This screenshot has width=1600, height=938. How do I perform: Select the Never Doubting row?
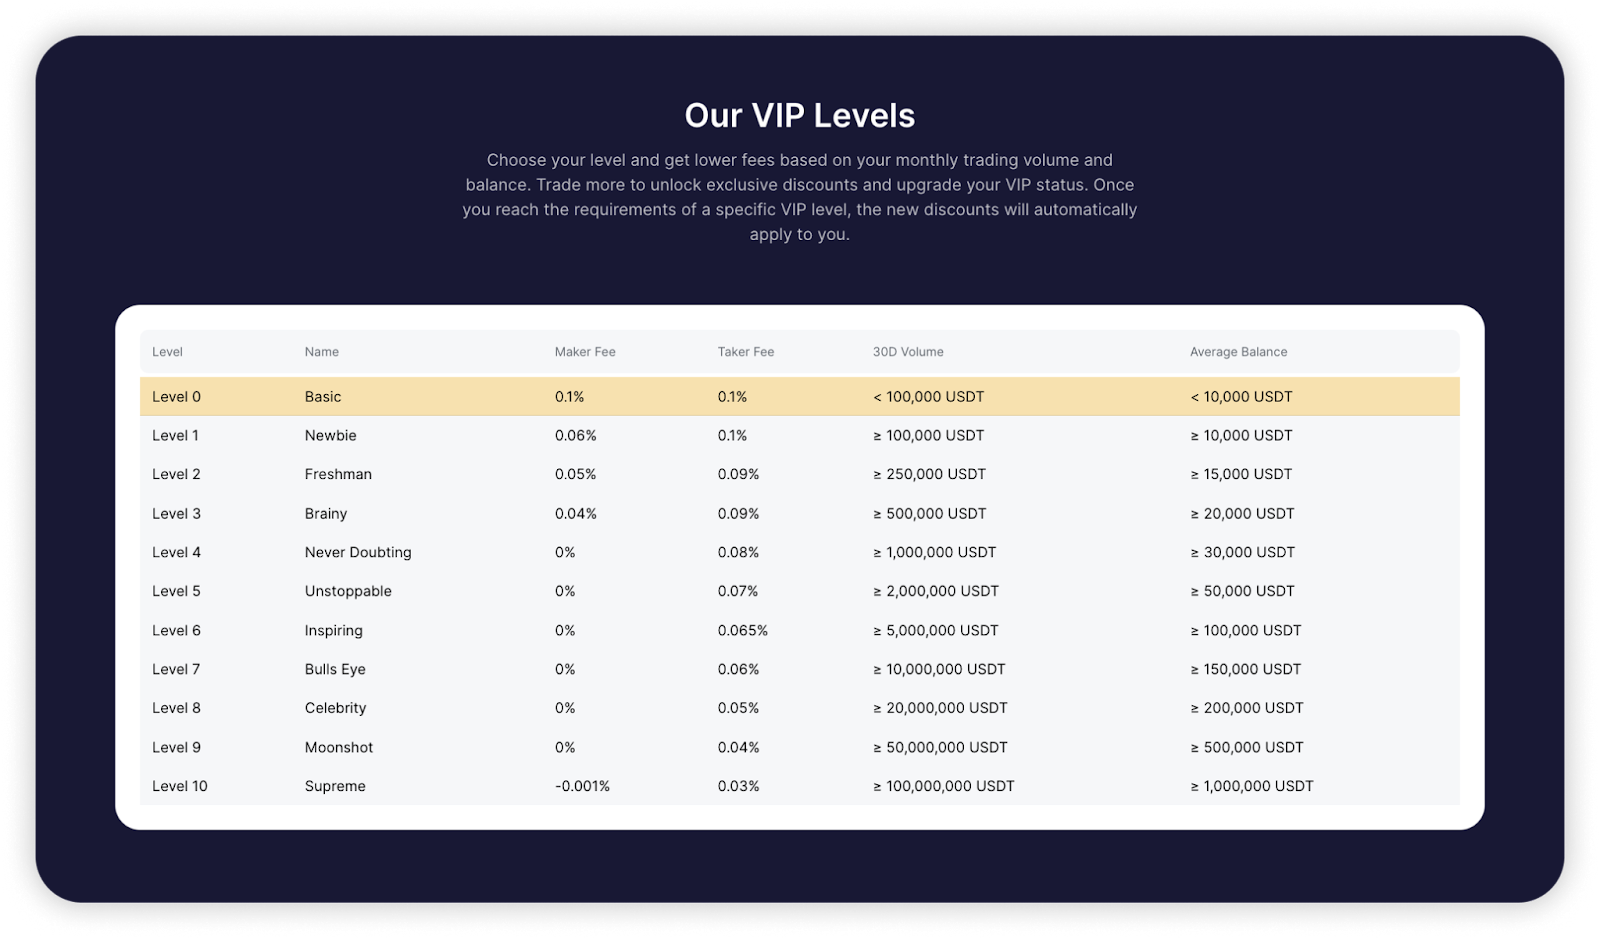pos(799,552)
